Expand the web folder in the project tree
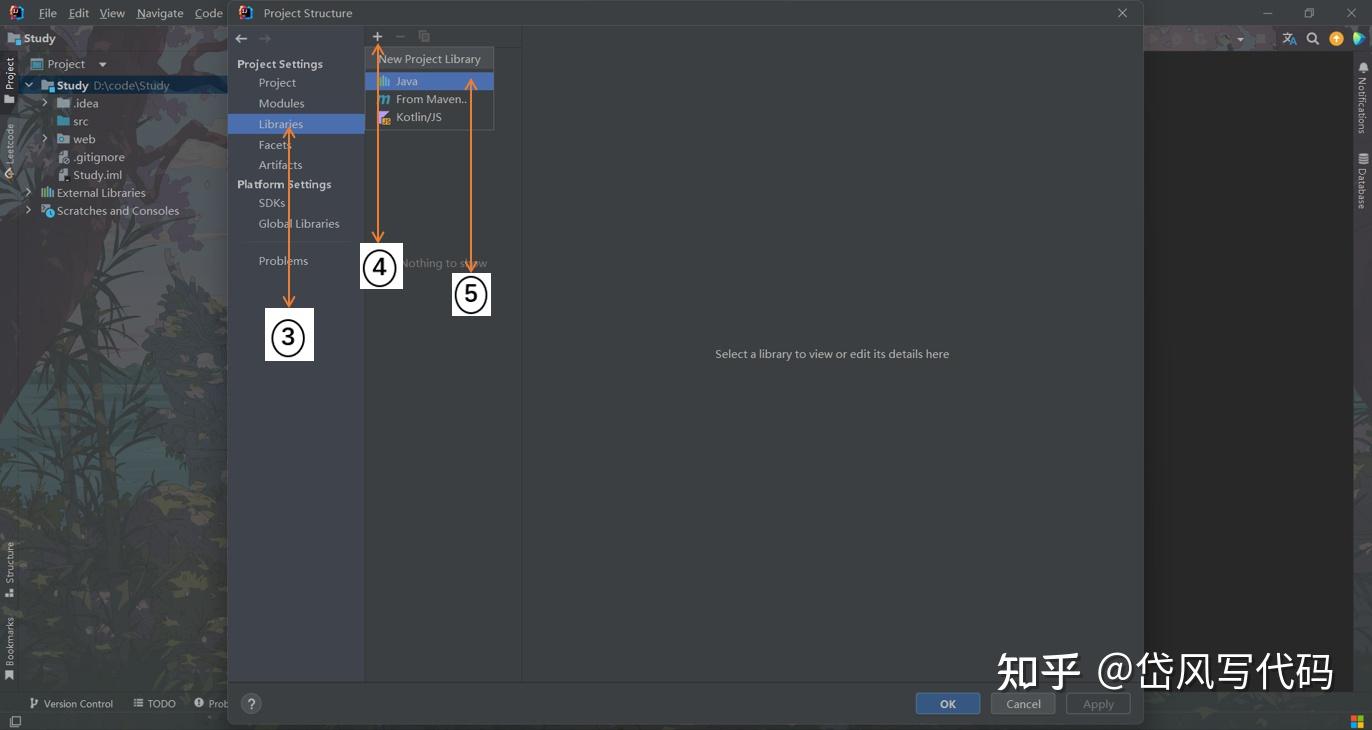The image size is (1372, 730). click(x=44, y=139)
